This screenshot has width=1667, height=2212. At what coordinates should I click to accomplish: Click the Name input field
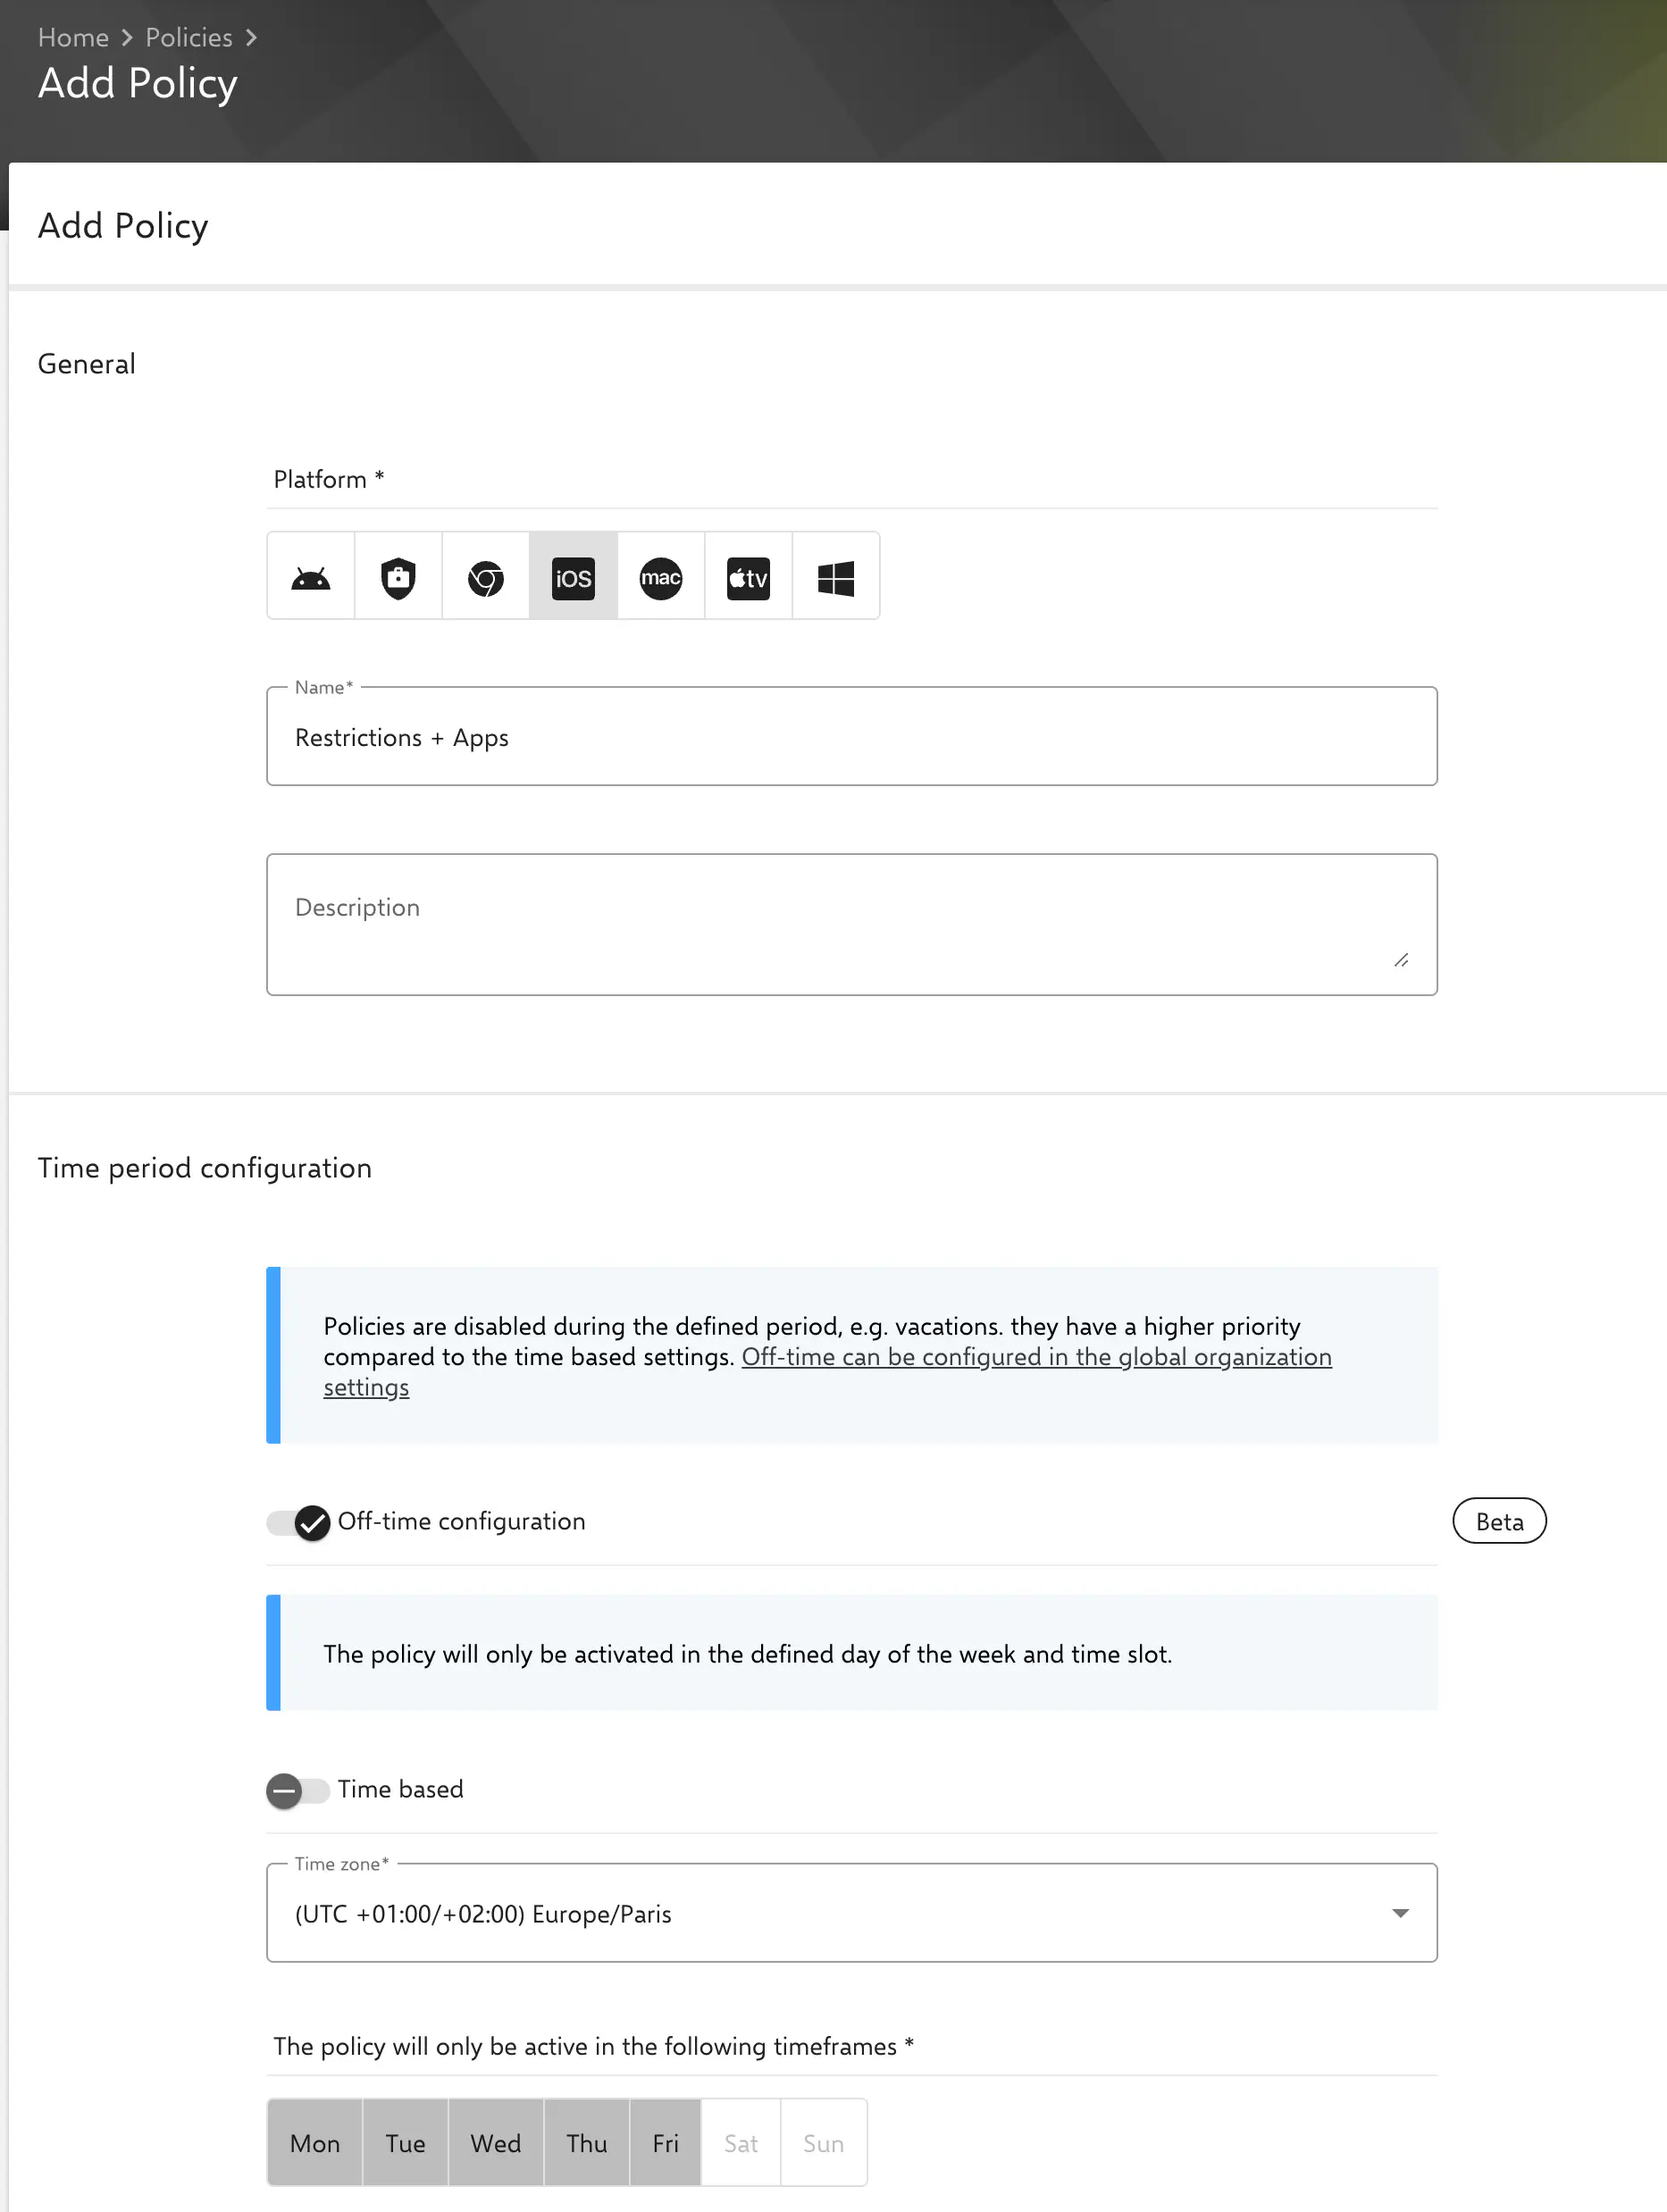852,737
